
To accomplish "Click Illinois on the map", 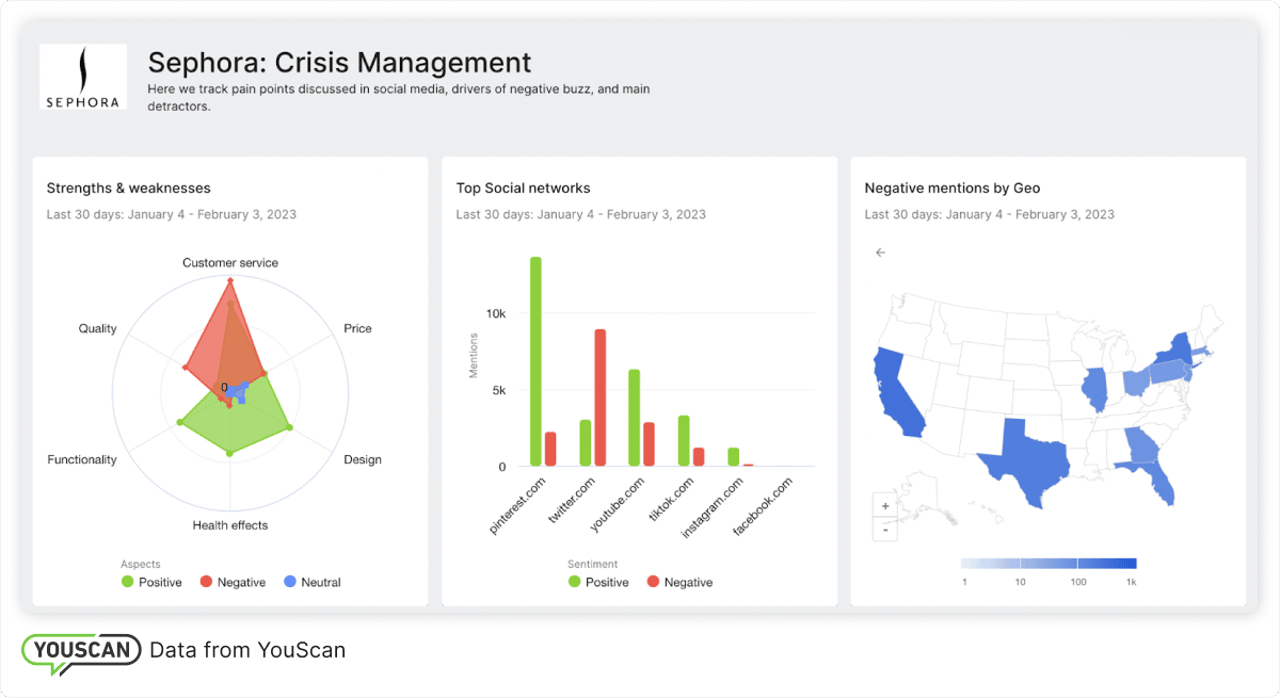I will (1095, 389).
